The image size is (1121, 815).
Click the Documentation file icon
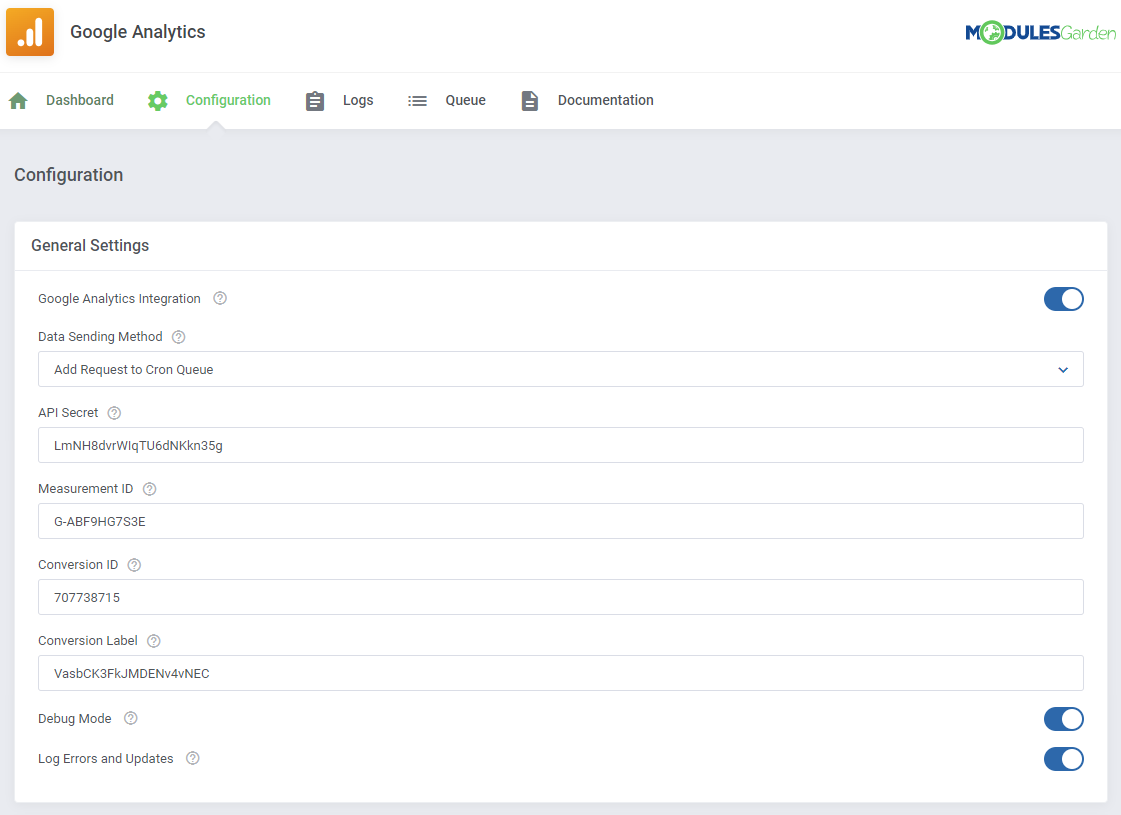click(x=530, y=101)
